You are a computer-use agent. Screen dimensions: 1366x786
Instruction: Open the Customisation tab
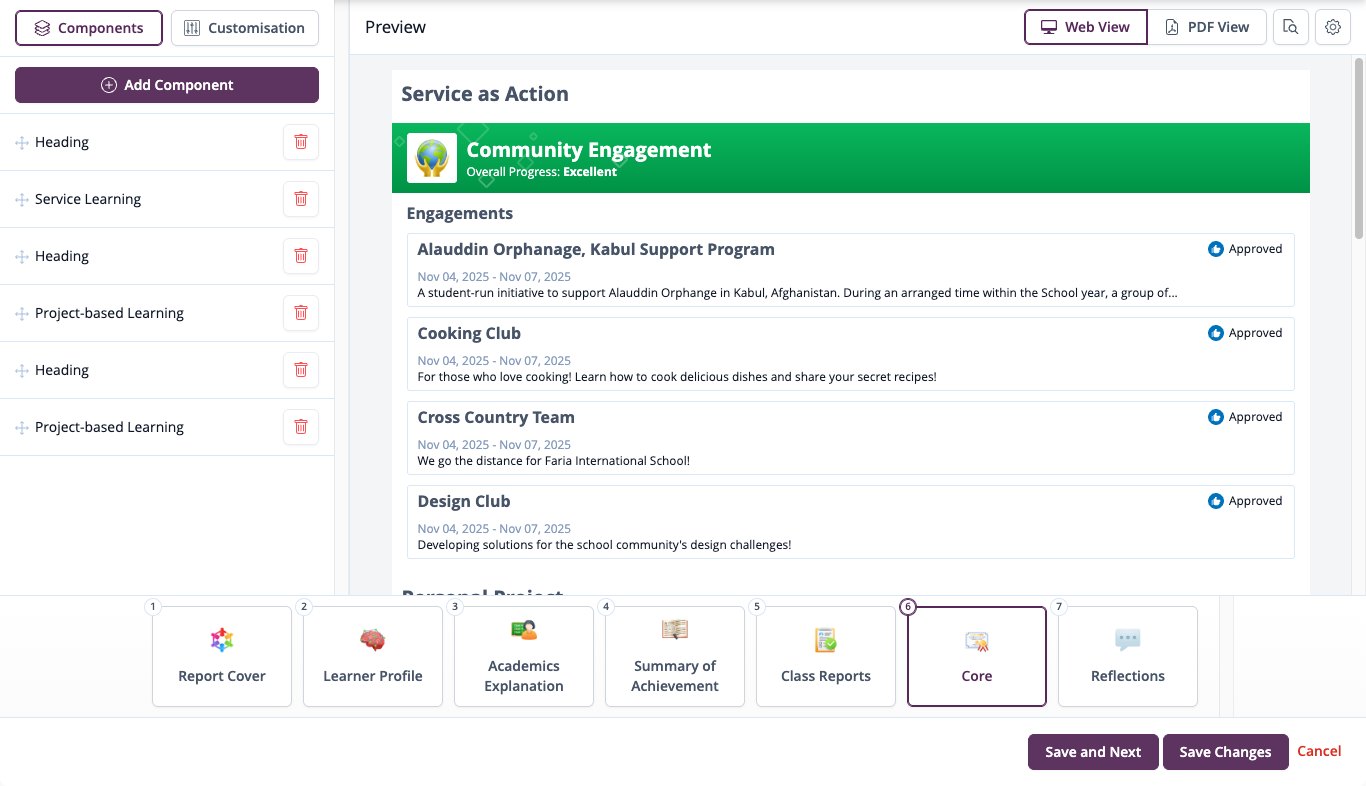[x=245, y=28]
